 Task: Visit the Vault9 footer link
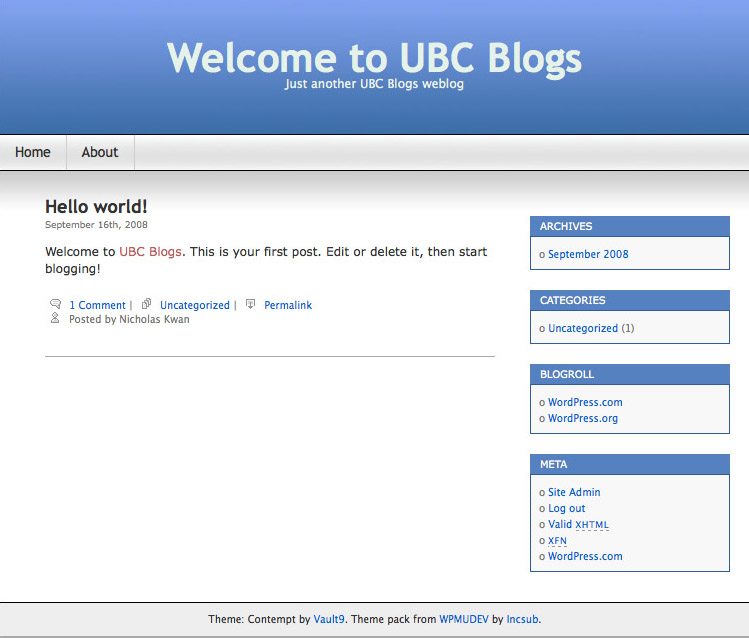[x=329, y=619]
